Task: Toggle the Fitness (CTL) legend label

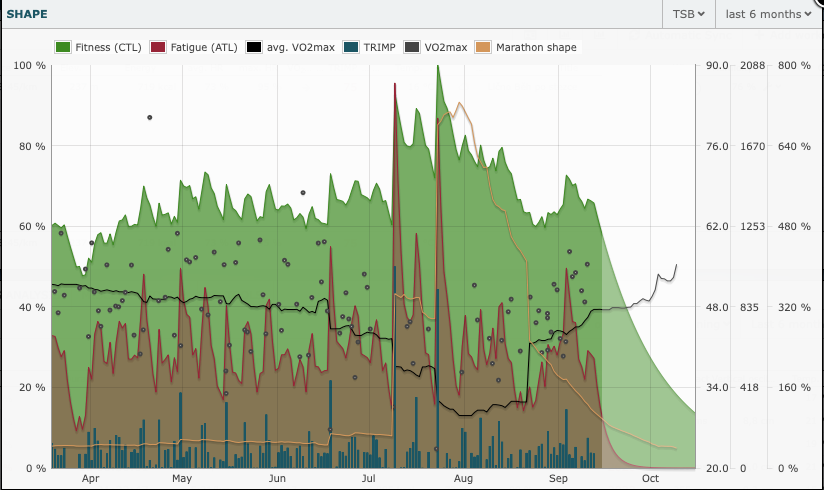Action: coord(108,47)
